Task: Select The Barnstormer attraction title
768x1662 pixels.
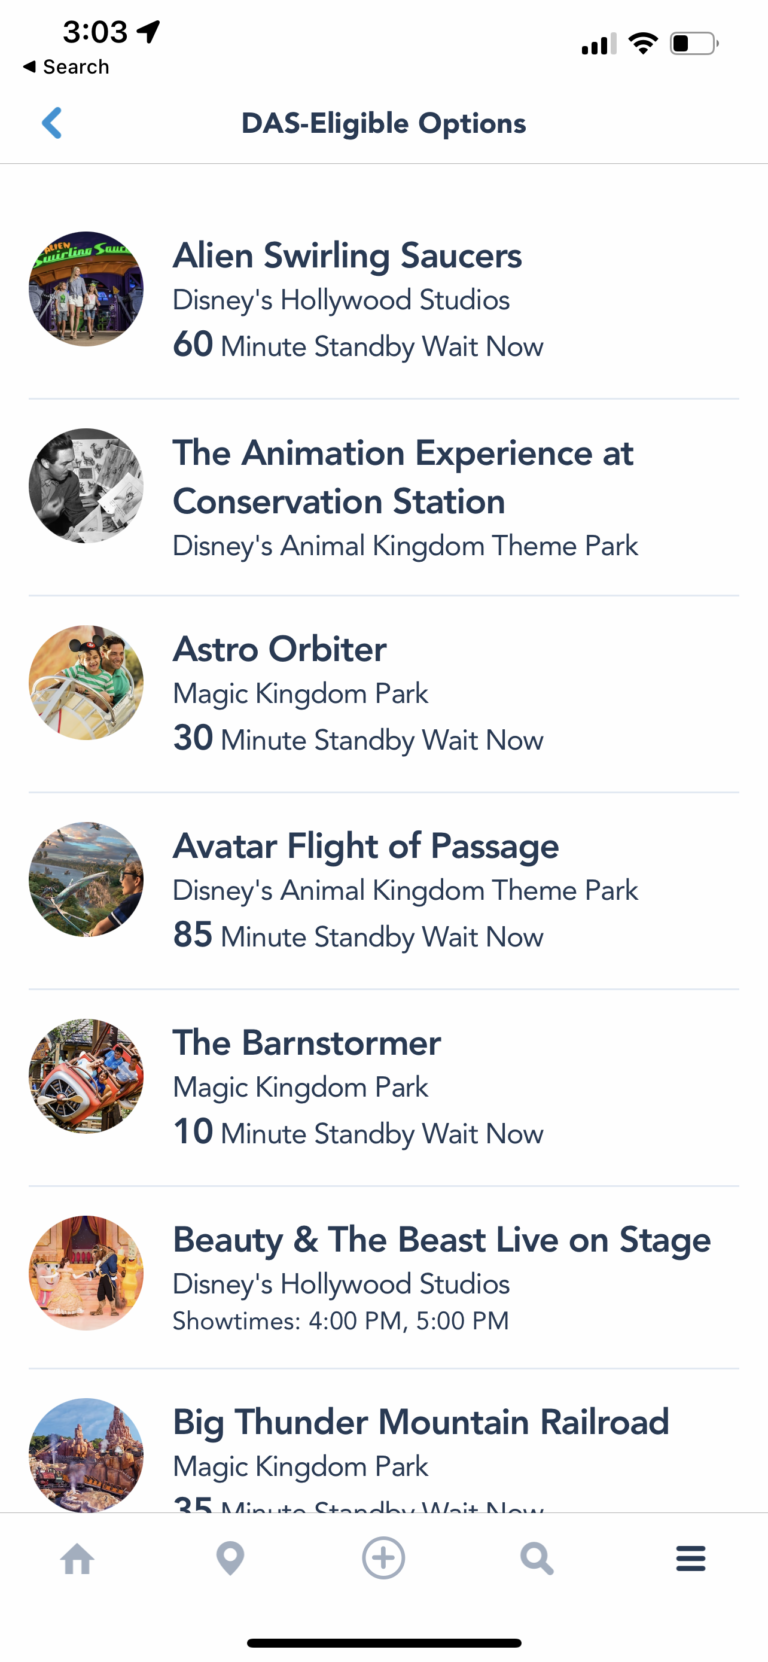Action: coord(306,1043)
